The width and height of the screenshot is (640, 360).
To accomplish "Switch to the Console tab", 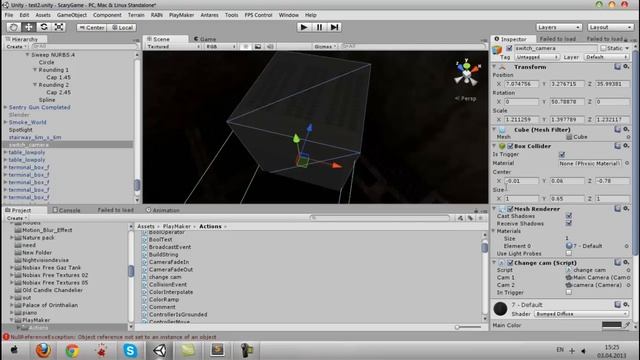I will (67, 210).
